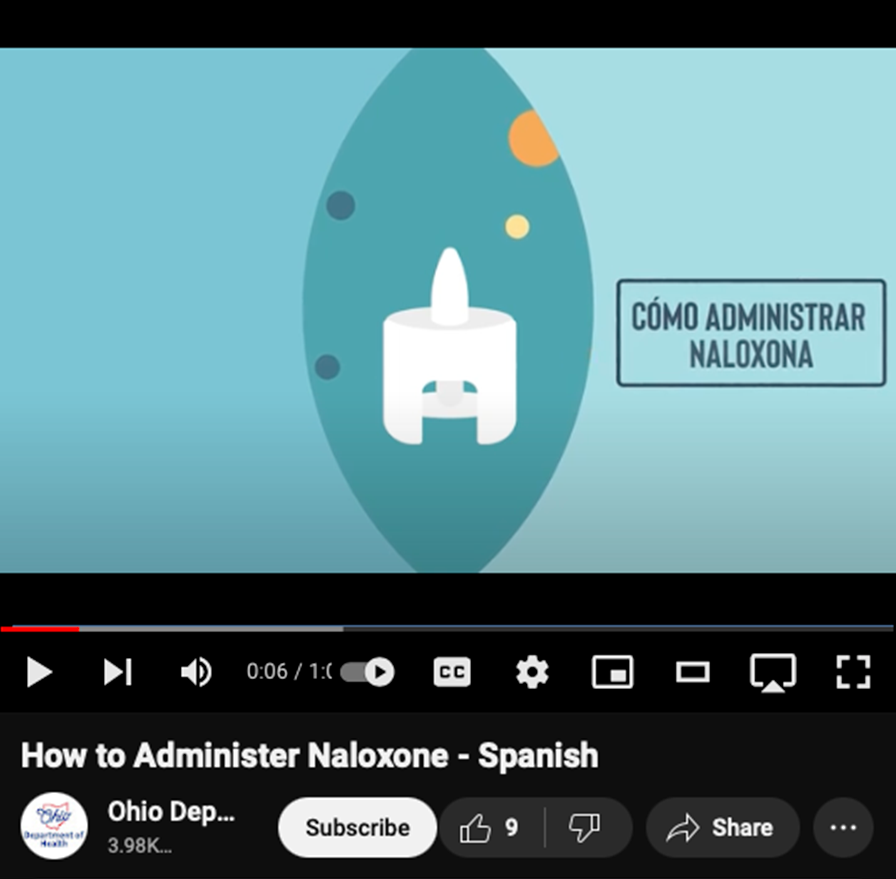Open the miniplayer
This screenshot has width=896, height=879.
click(x=612, y=672)
